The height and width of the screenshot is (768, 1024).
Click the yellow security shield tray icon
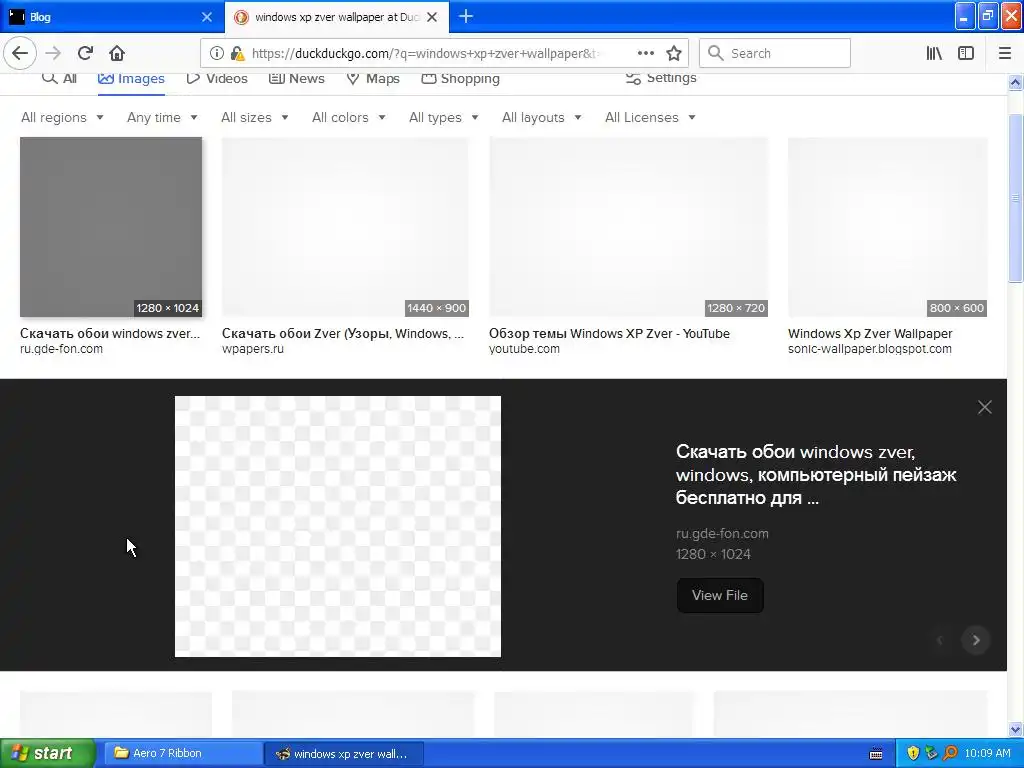pyautogui.click(x=913, y=753)
